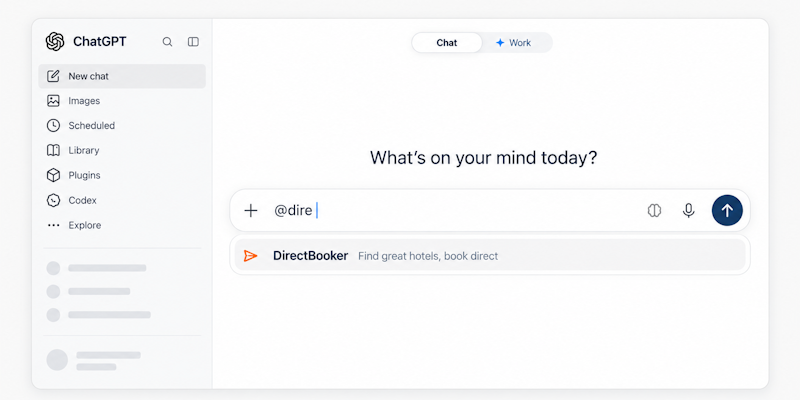Add attachment with the plus icon

coord(251,211)
